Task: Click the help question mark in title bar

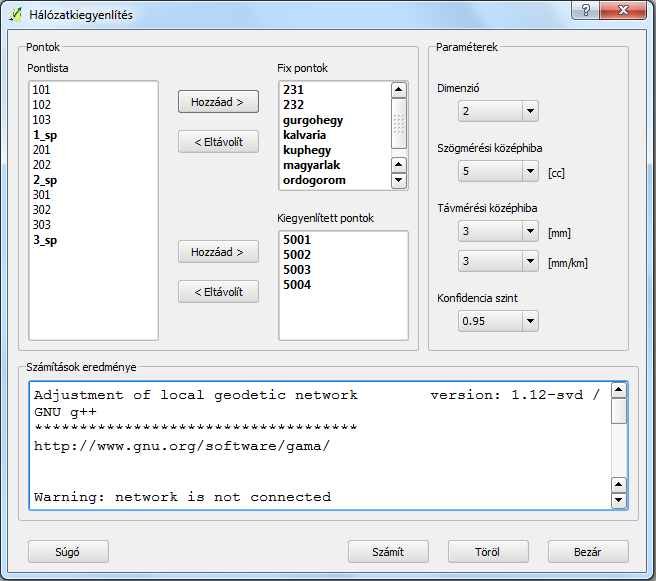Action: click(583, 10)
